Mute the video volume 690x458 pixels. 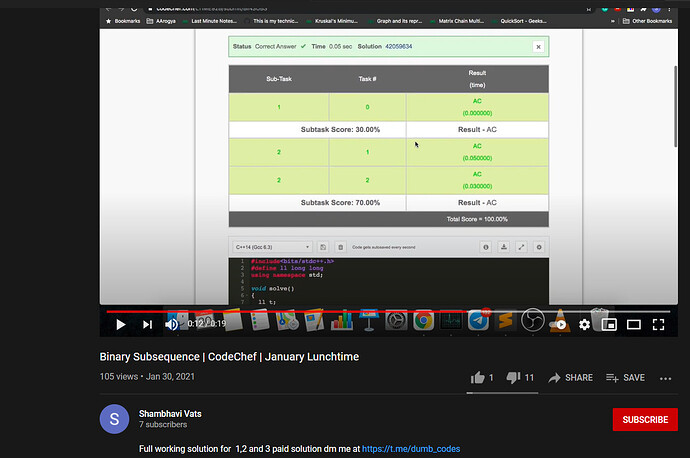pos(171,325)
